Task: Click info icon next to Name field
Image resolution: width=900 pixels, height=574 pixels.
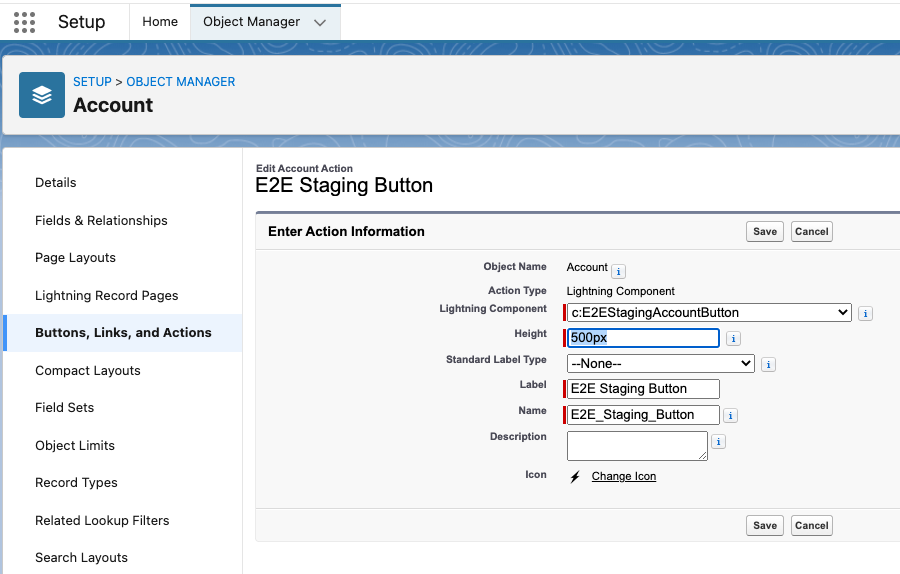Action: tap(731, 416)
